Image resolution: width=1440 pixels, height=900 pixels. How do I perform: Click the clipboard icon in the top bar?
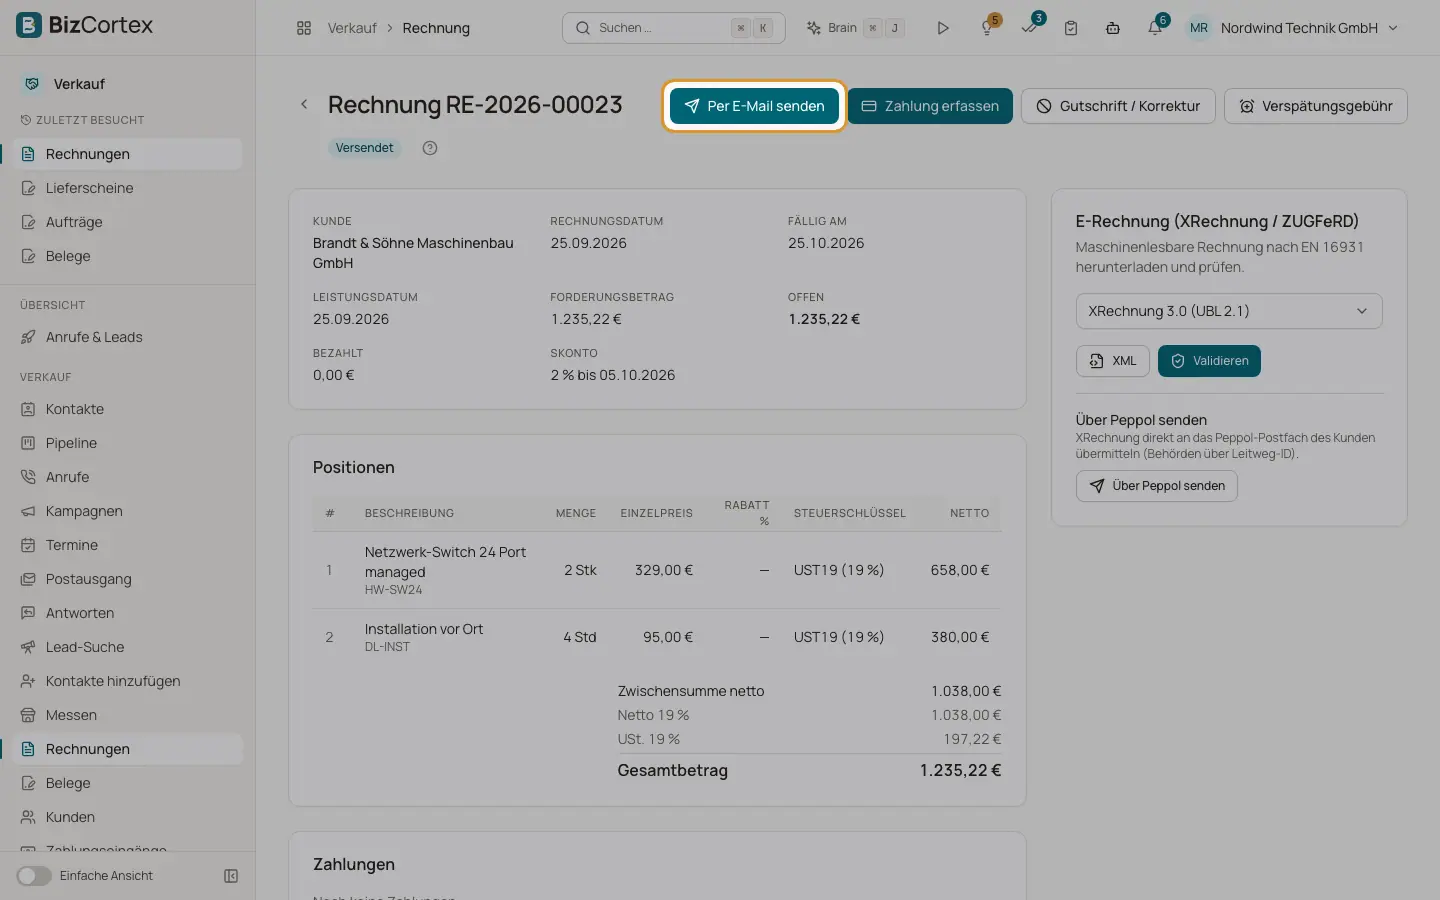(x=1071, y=28)
